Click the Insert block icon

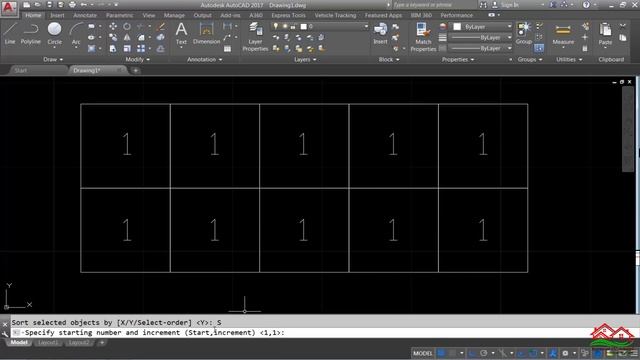[x=380, y=33]
